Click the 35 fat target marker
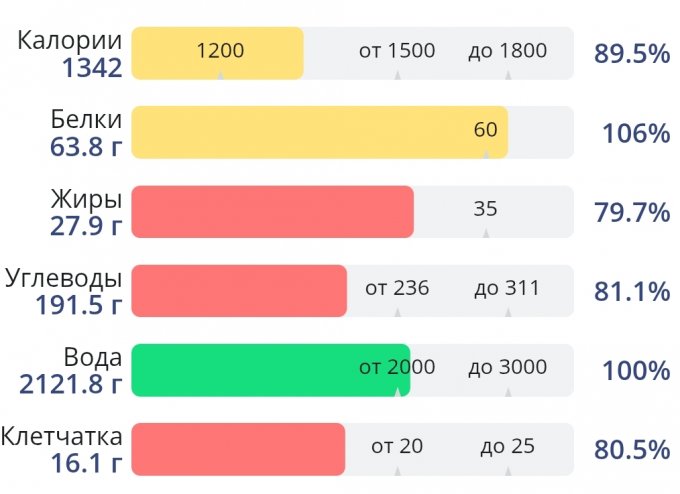This screenshot has height=494, width=680. coord(485,209)
